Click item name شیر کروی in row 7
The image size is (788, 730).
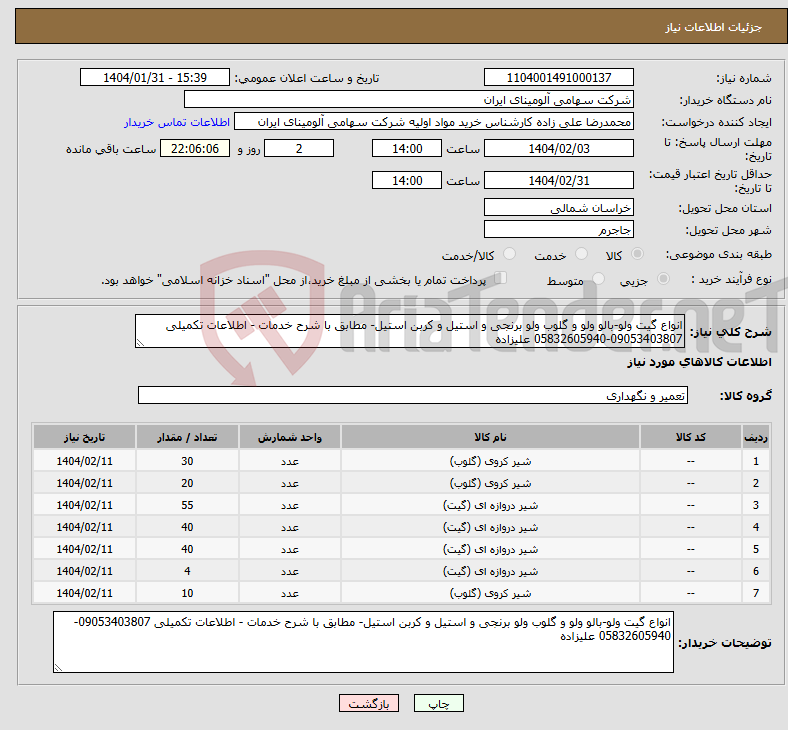(490, 593)
